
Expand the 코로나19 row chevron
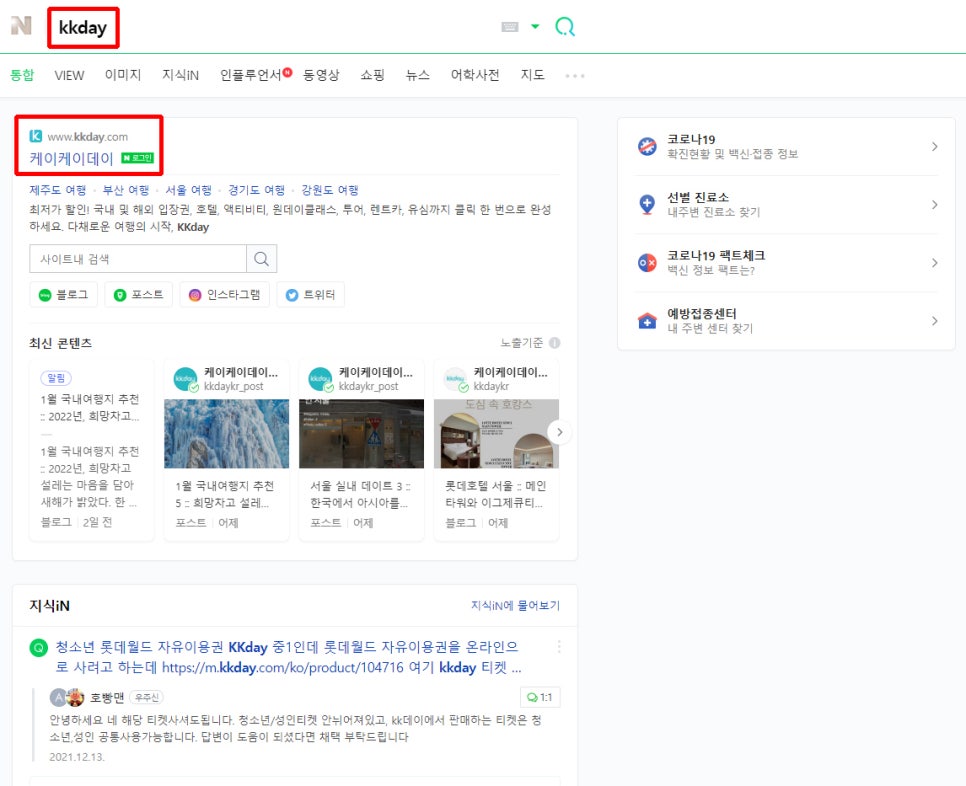(x=934, y=147)
